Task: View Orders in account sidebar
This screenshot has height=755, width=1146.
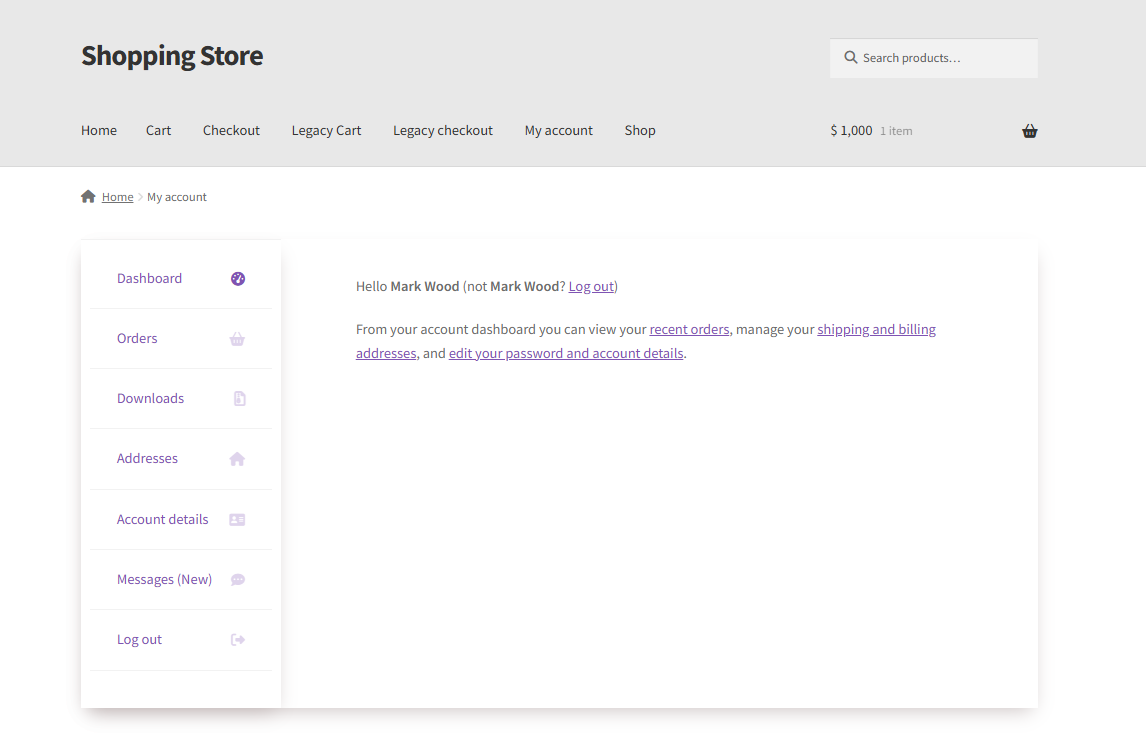Action: (x=137, y=338)
